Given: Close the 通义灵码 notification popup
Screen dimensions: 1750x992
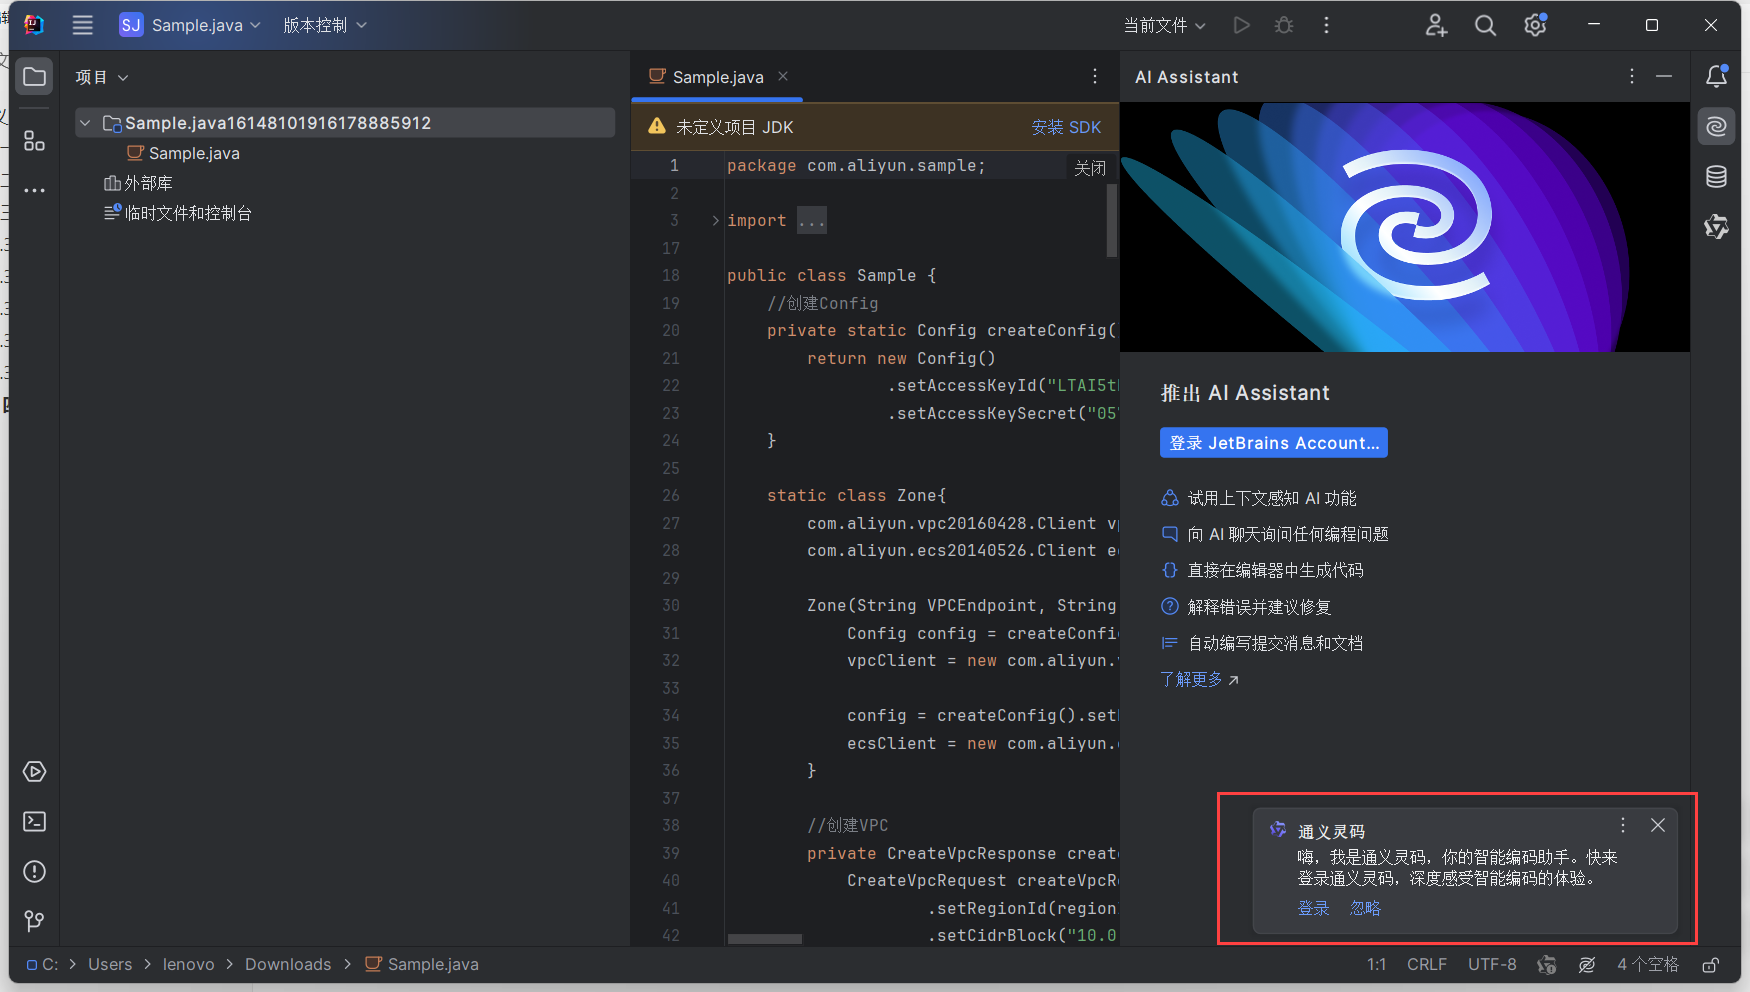Looking at the screenshot, I should coord(1658,825).
